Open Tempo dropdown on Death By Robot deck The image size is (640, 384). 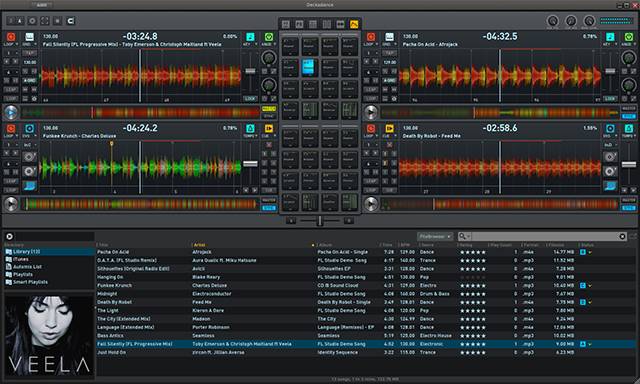pyautogui.click(x=629, y=136)
